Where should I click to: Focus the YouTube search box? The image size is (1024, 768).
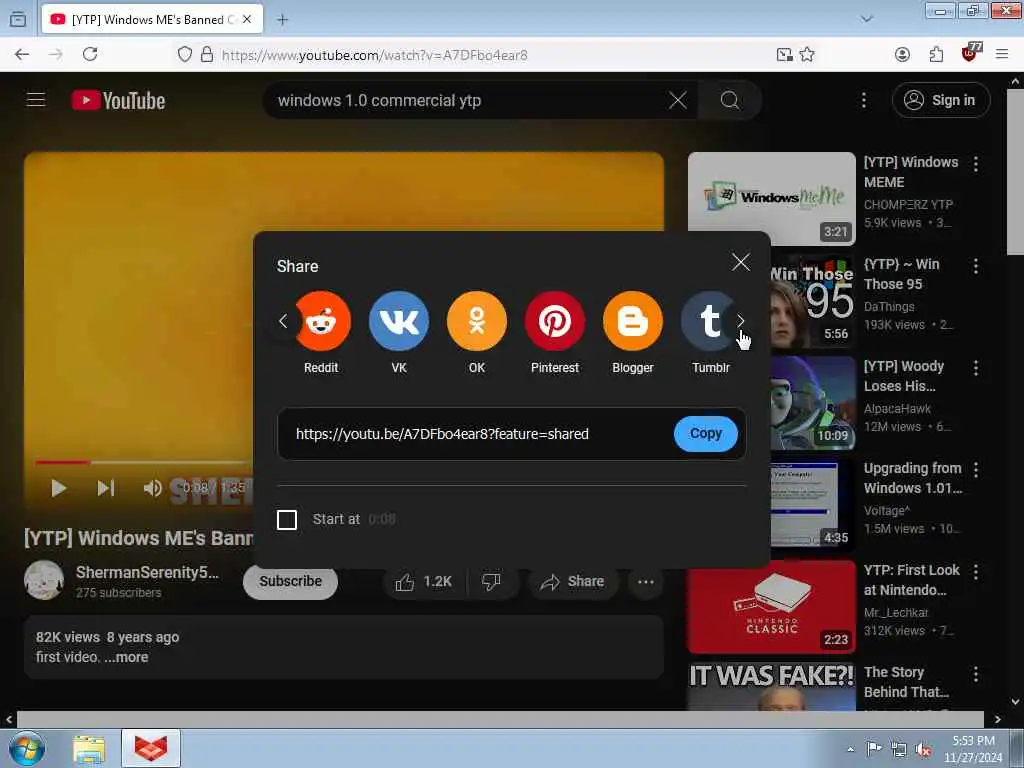tap(467, 101)
